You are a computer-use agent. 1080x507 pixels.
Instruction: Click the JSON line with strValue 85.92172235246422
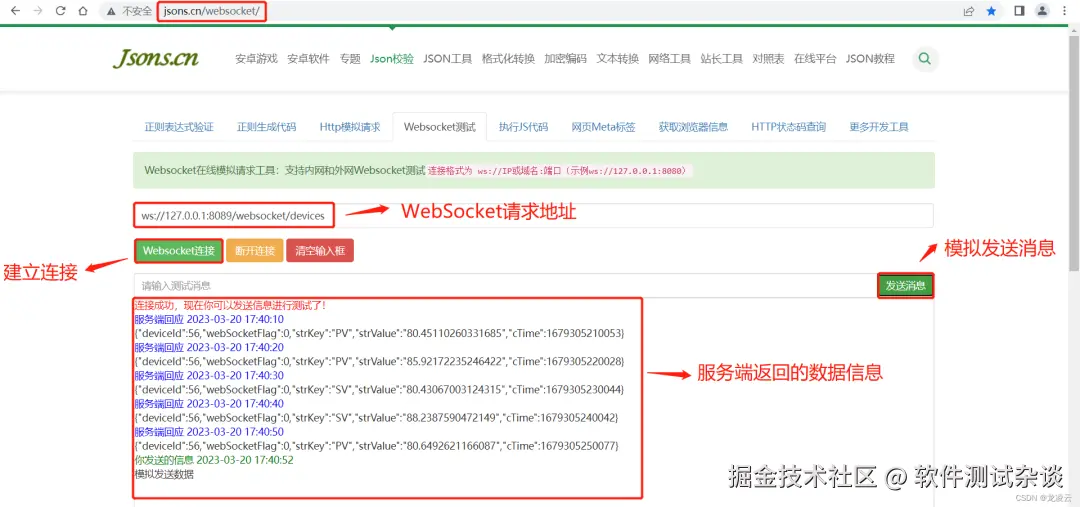[380, 361]
